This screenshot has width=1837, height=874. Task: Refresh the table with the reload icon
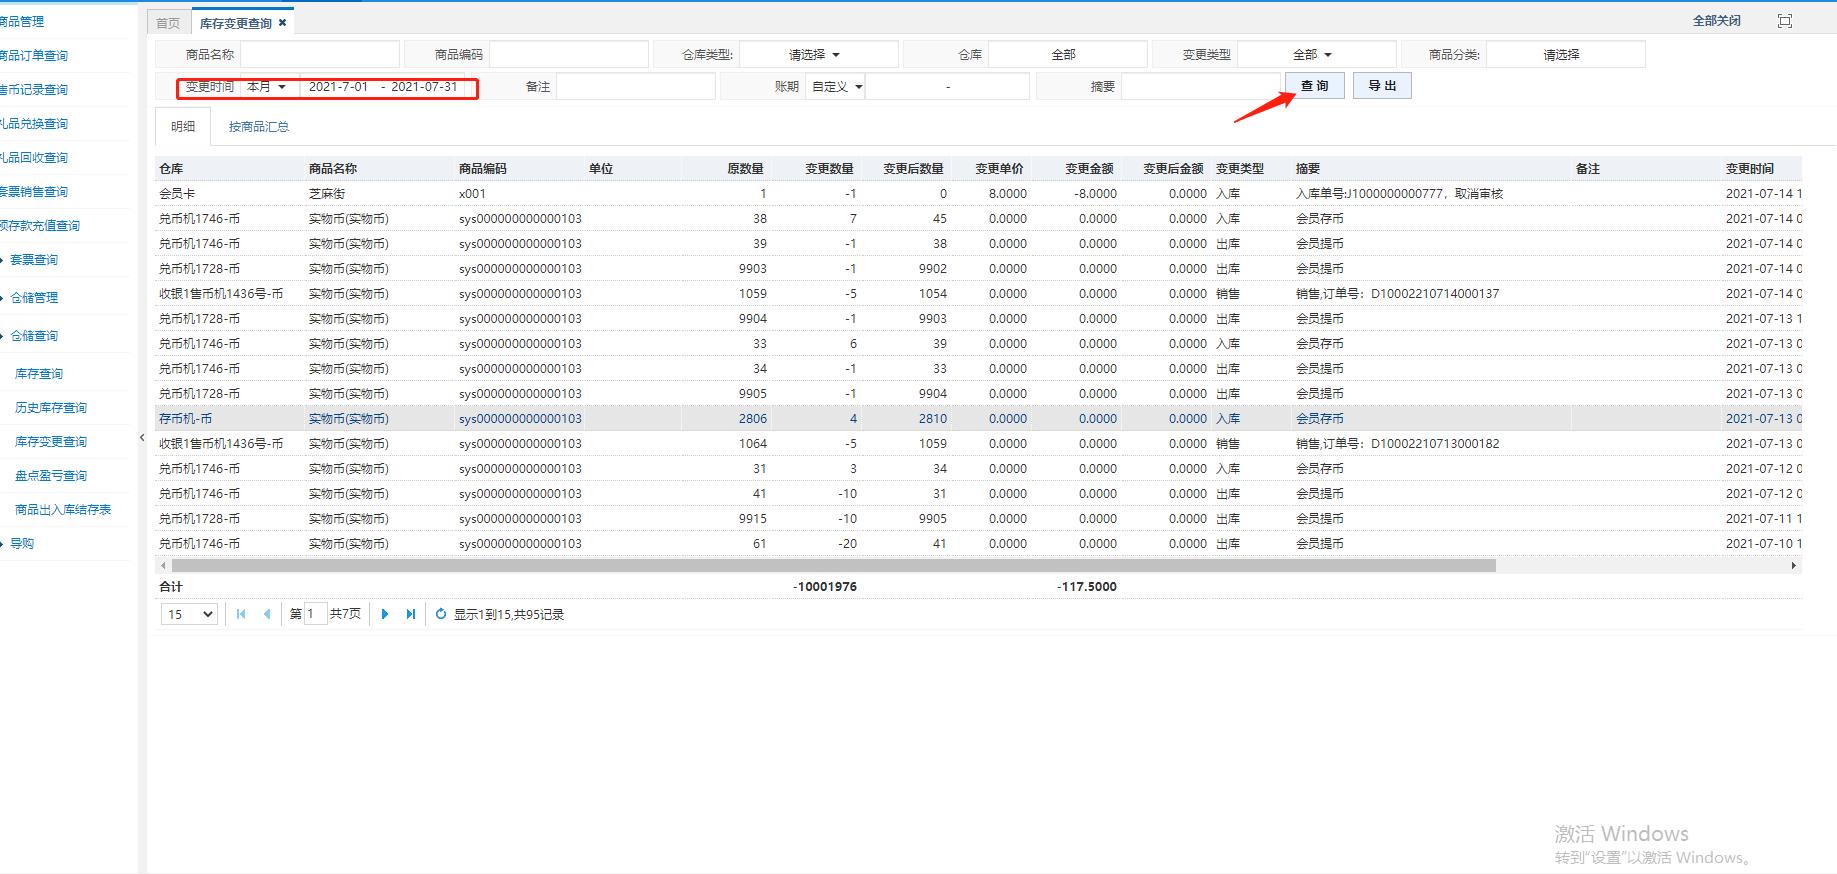[x=440, y=614]
